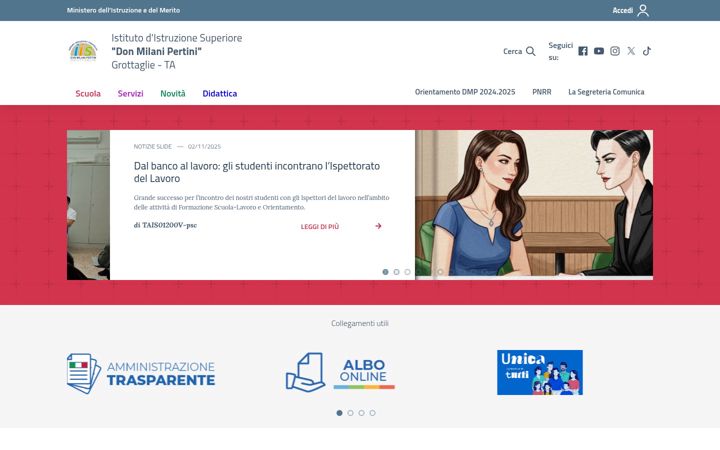Viewport: 720px width, 450px height.
Task: Click Ministero dell'Istruzione e del Merito link
Action: [123, 10]
